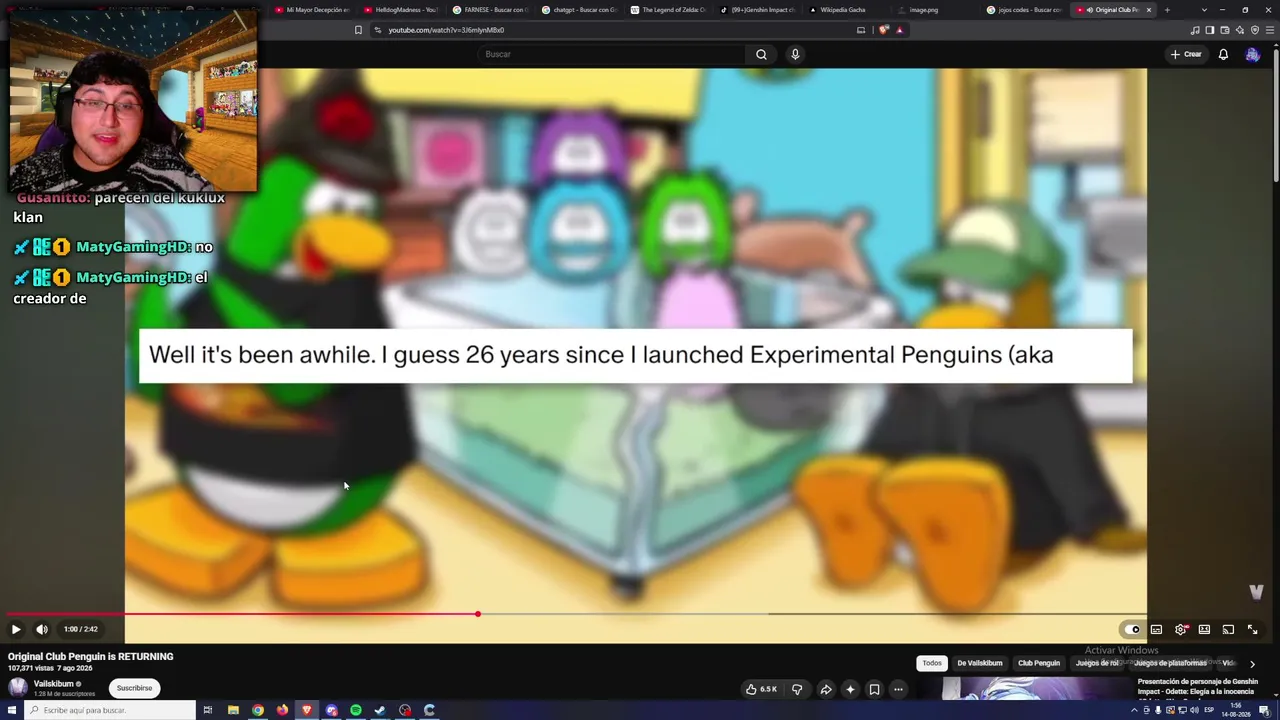Open File Explorer from the taskbar
The width and height of the screenshot is (1280, 720).
point(233,710)
